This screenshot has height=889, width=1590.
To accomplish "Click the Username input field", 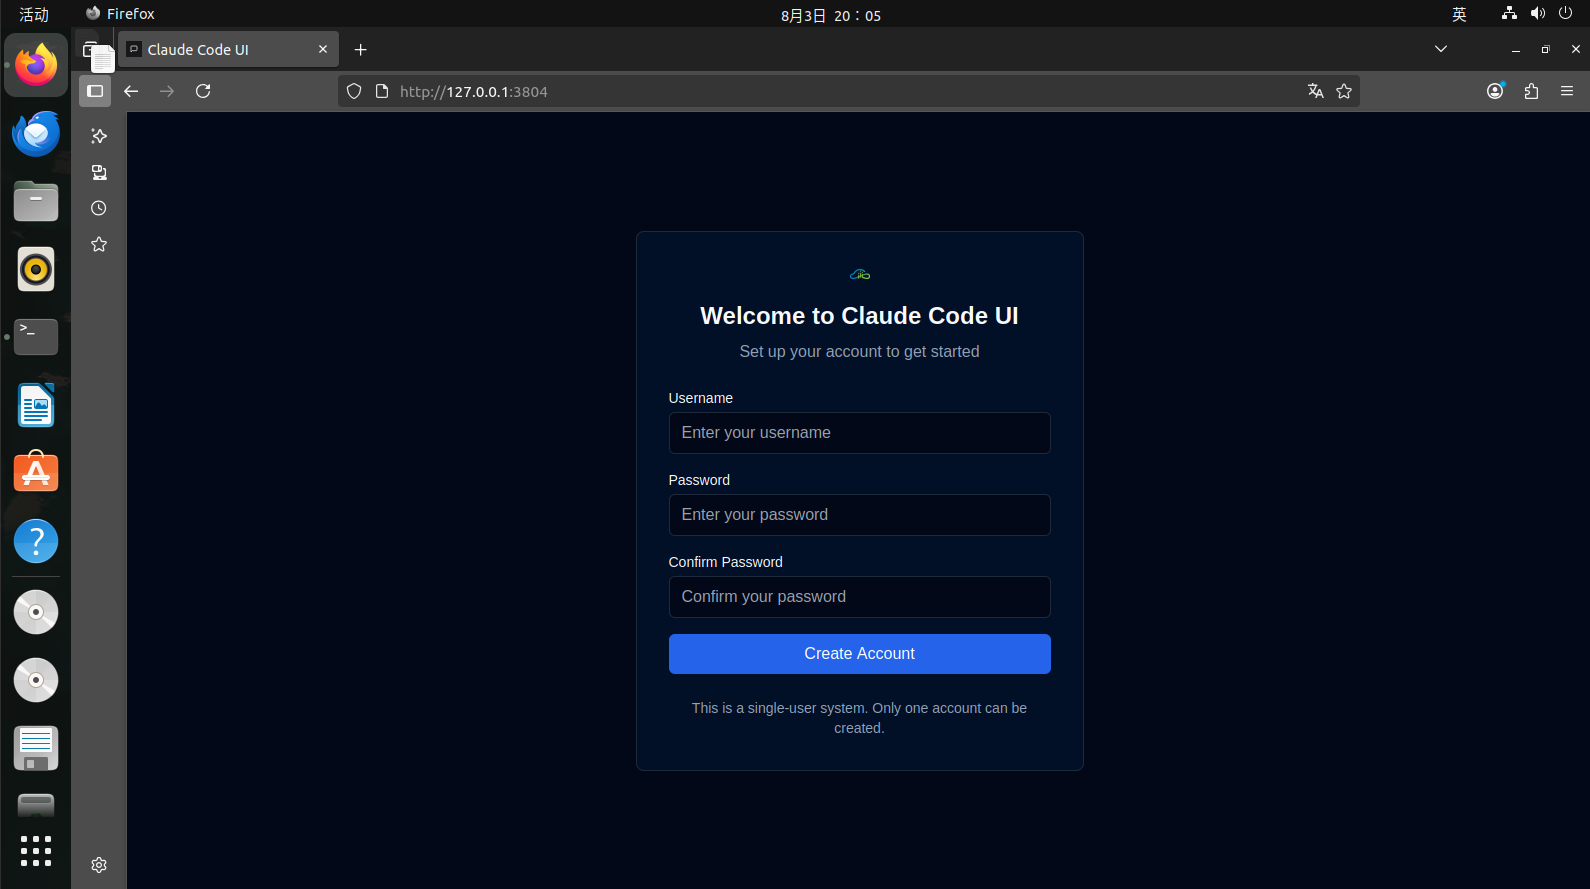I will click(x=859, y=433).
